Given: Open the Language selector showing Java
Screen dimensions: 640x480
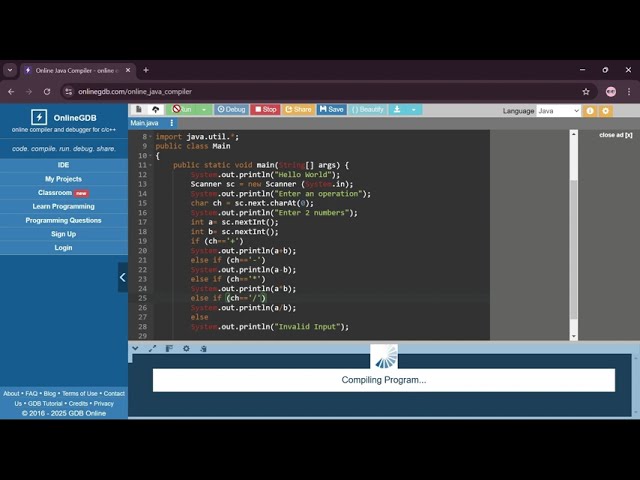Looking at the screenshot, I should coord(558,111).
